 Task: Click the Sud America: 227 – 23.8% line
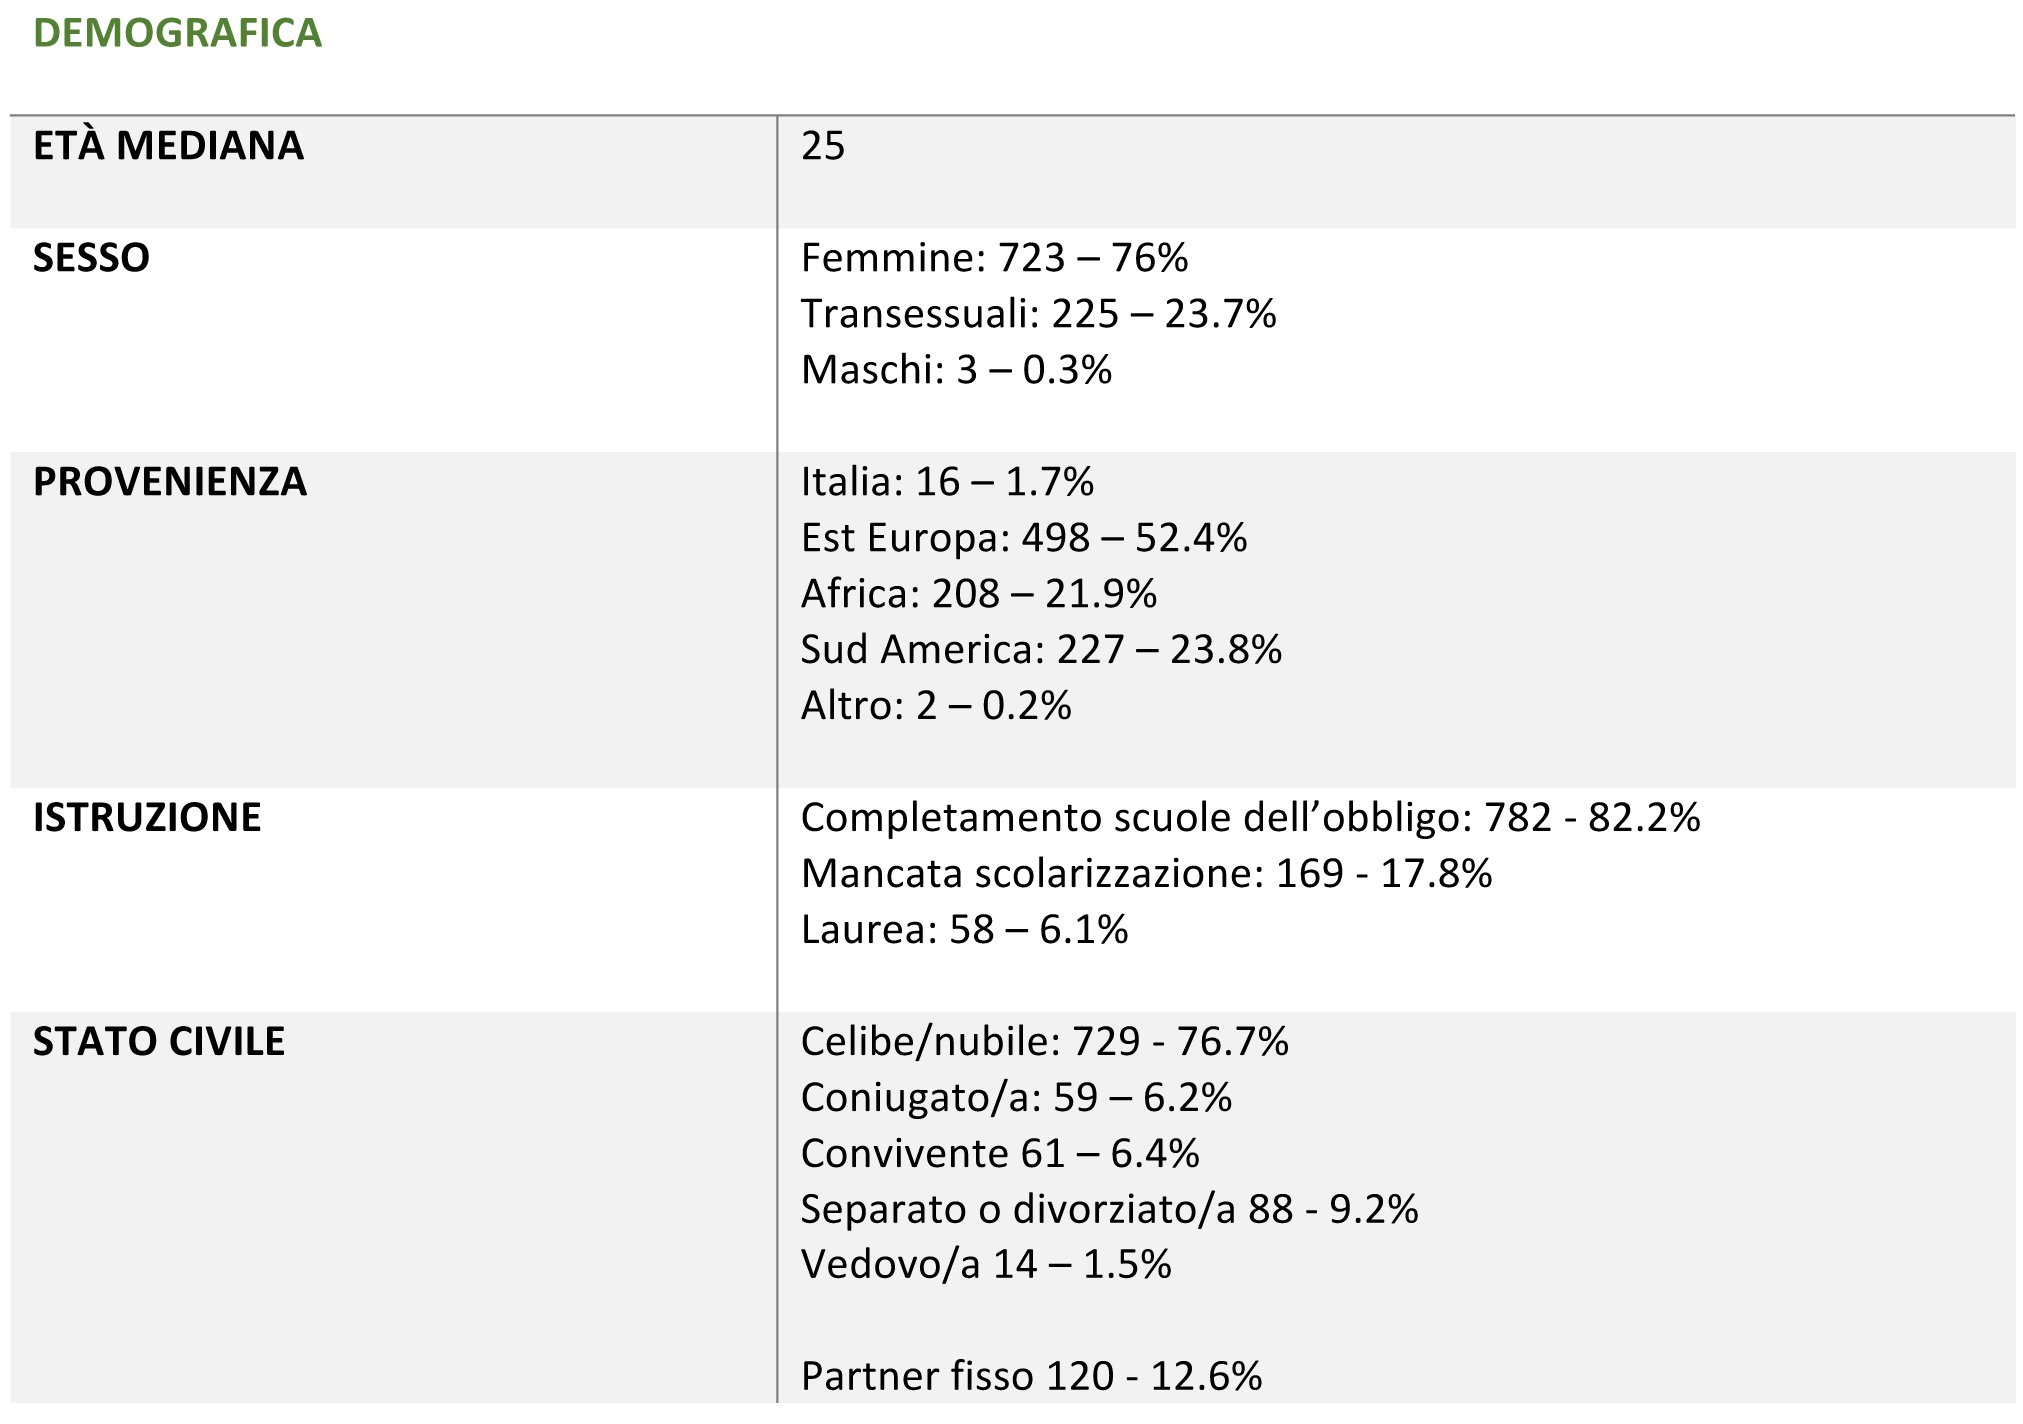click(x=1041, y=650)
